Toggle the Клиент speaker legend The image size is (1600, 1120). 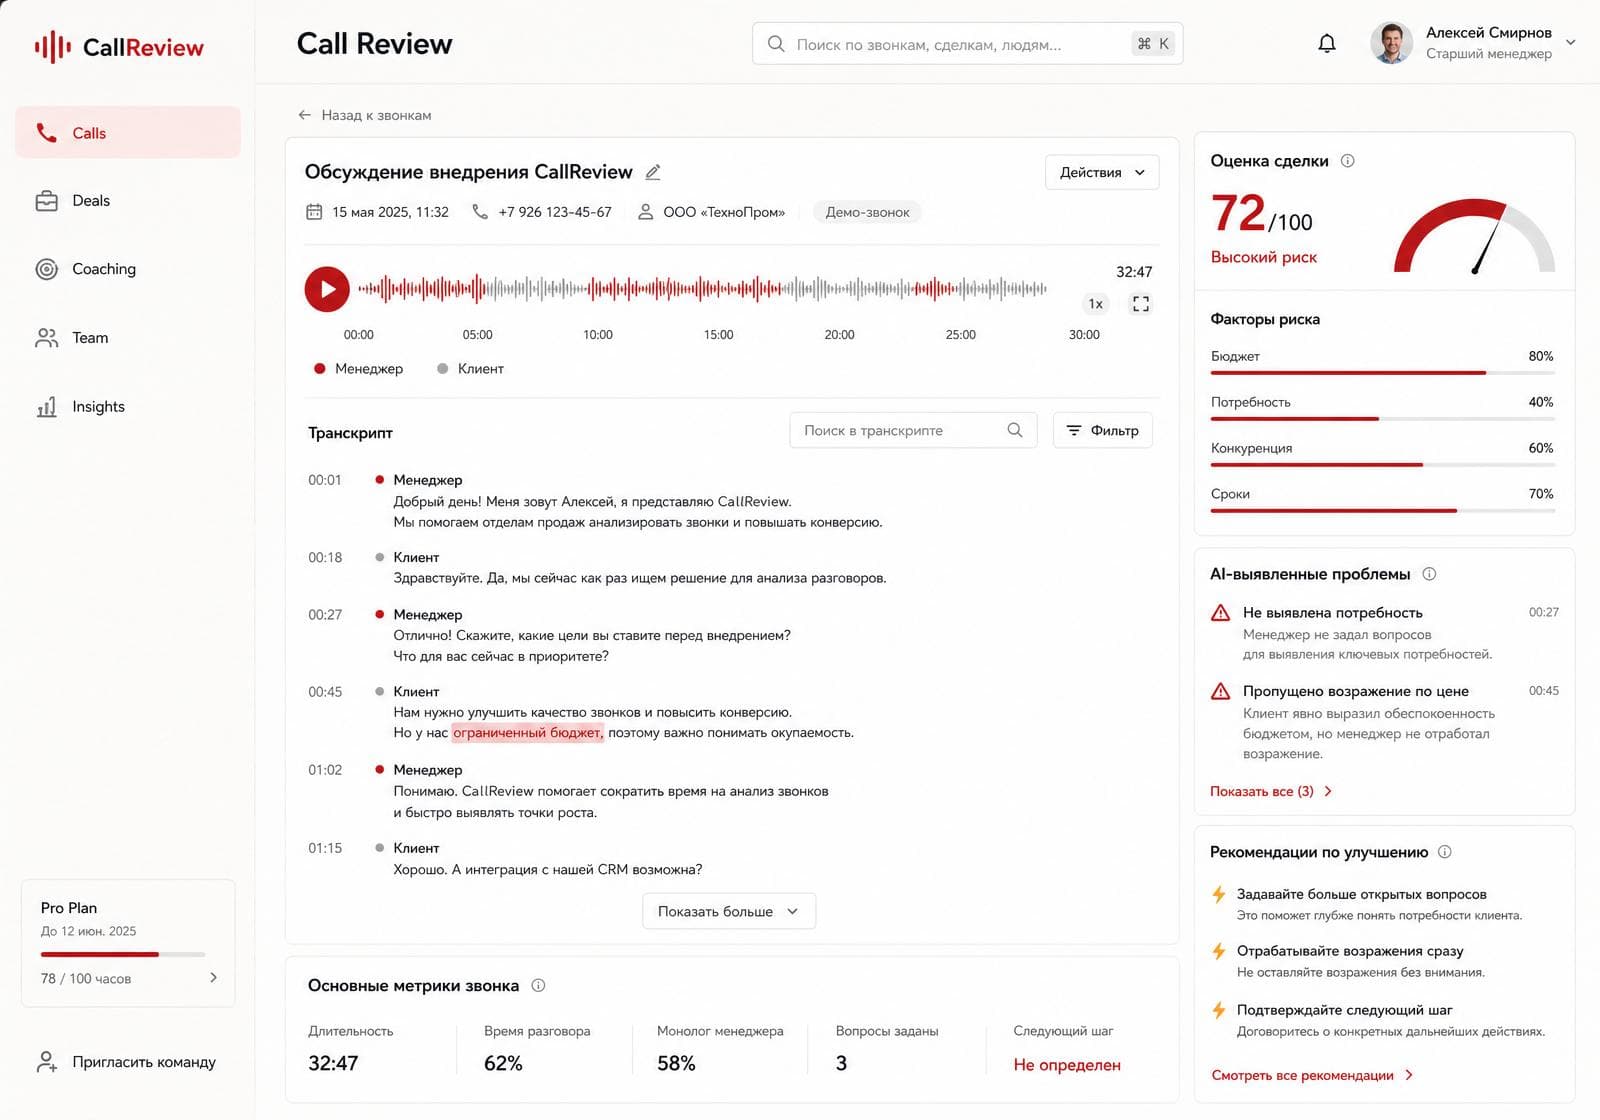coord(470,369)
